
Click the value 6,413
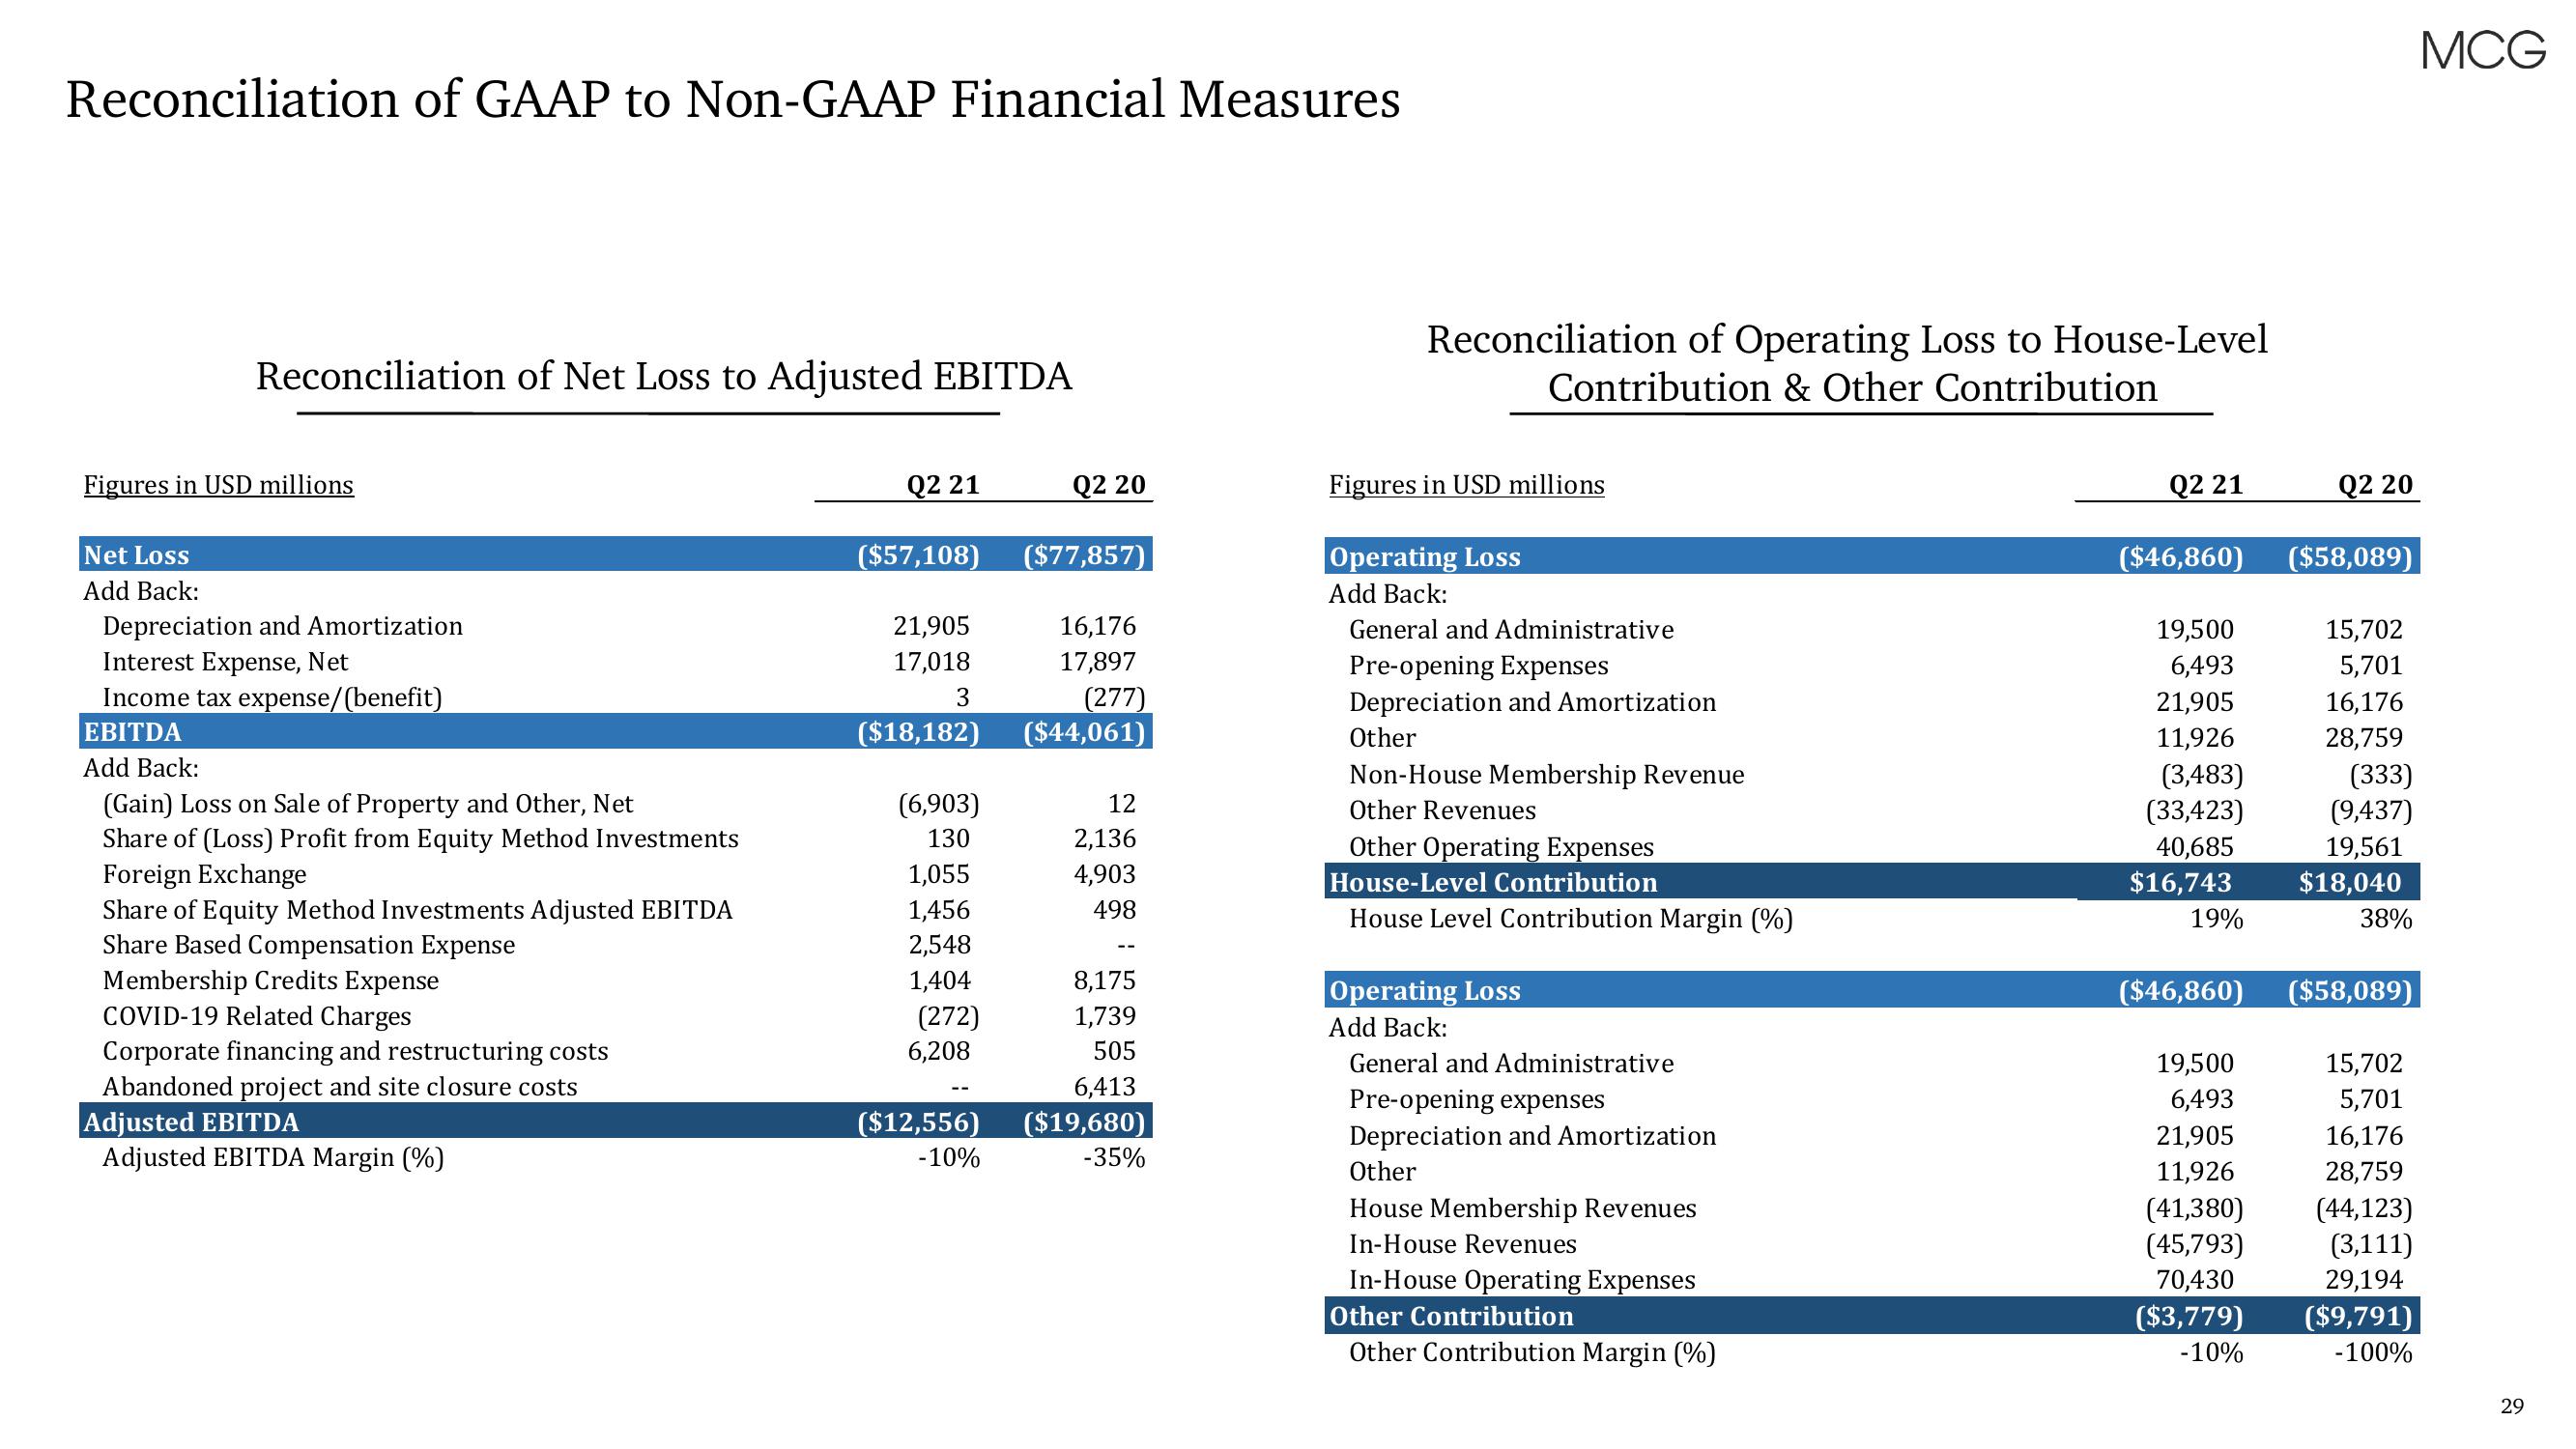(x=1104, y=1087)
